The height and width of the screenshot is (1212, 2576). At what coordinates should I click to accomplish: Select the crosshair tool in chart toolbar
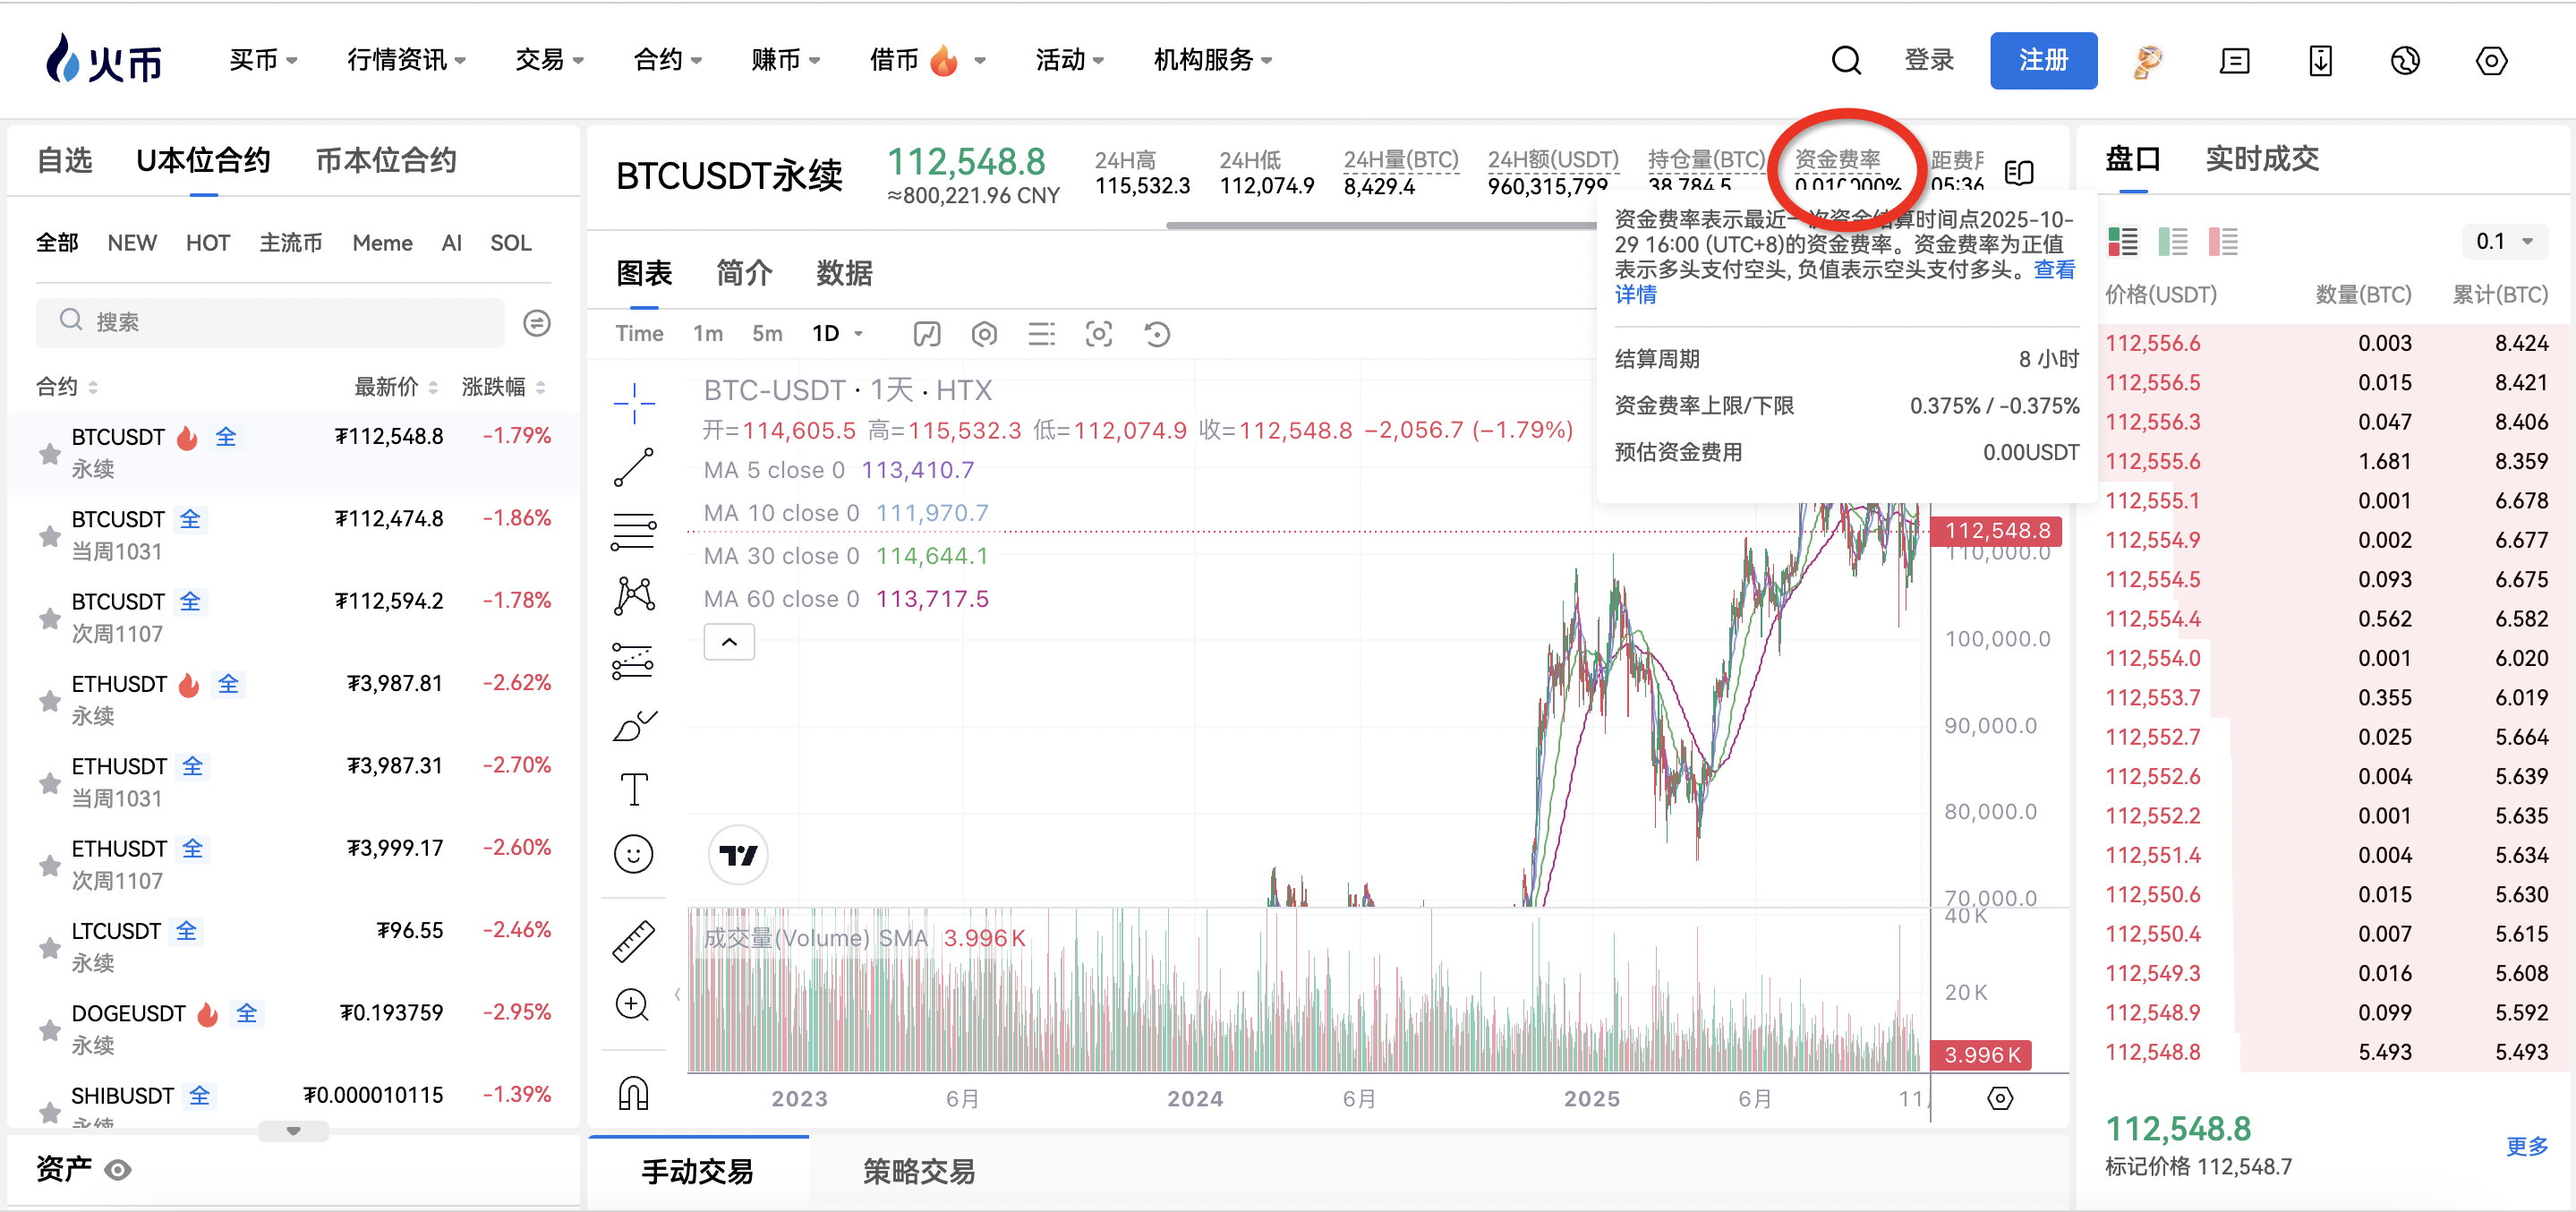click(633, 403)
